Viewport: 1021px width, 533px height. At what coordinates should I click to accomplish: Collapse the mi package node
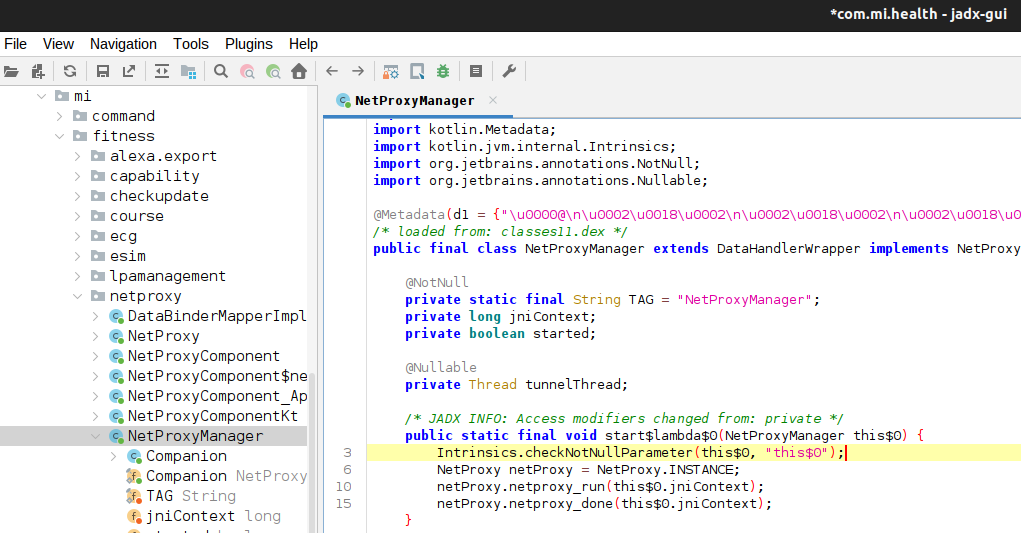point(42,96)
